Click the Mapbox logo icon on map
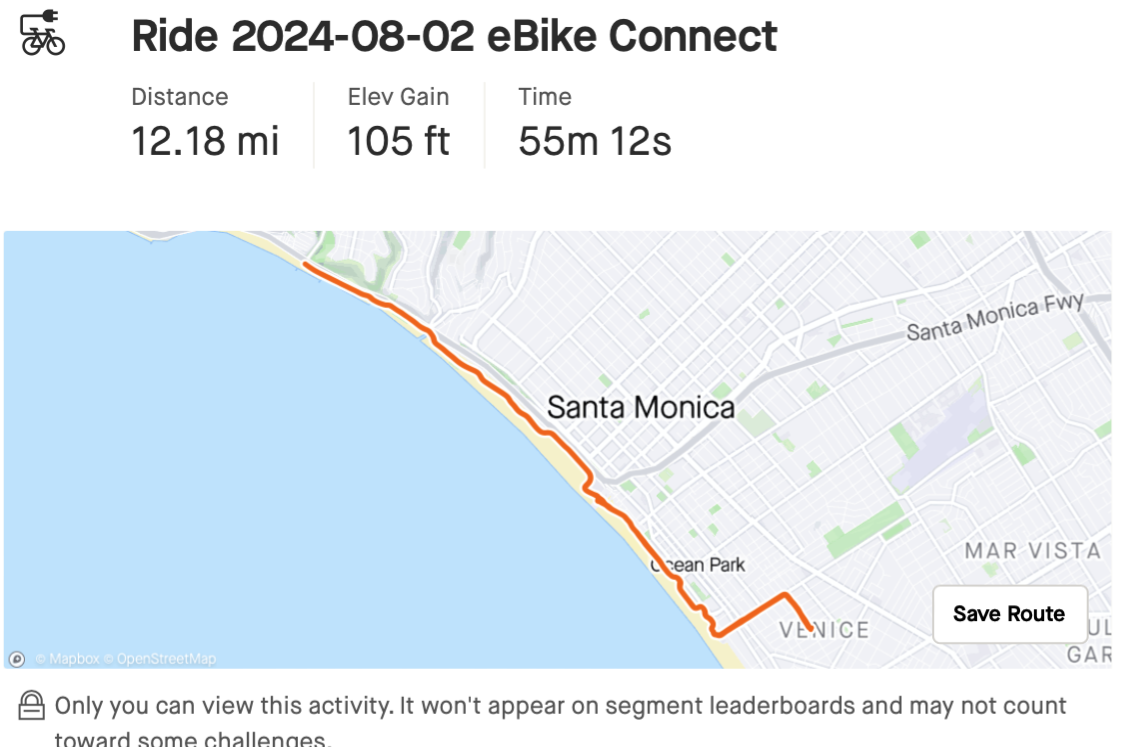Image resolution: width=1133 pixels, height=747 pixels. coord(17,659)
